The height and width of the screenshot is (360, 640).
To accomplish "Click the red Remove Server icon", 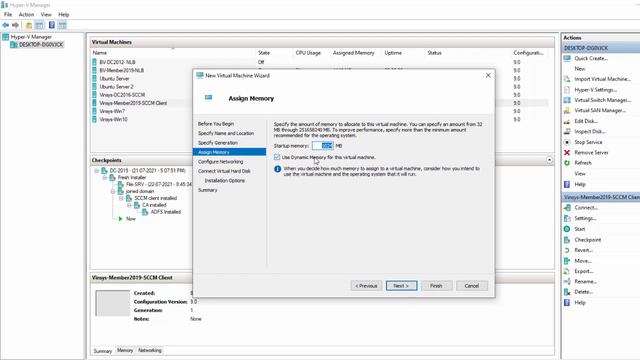I will pyautogui.click(x=567, y=153).
